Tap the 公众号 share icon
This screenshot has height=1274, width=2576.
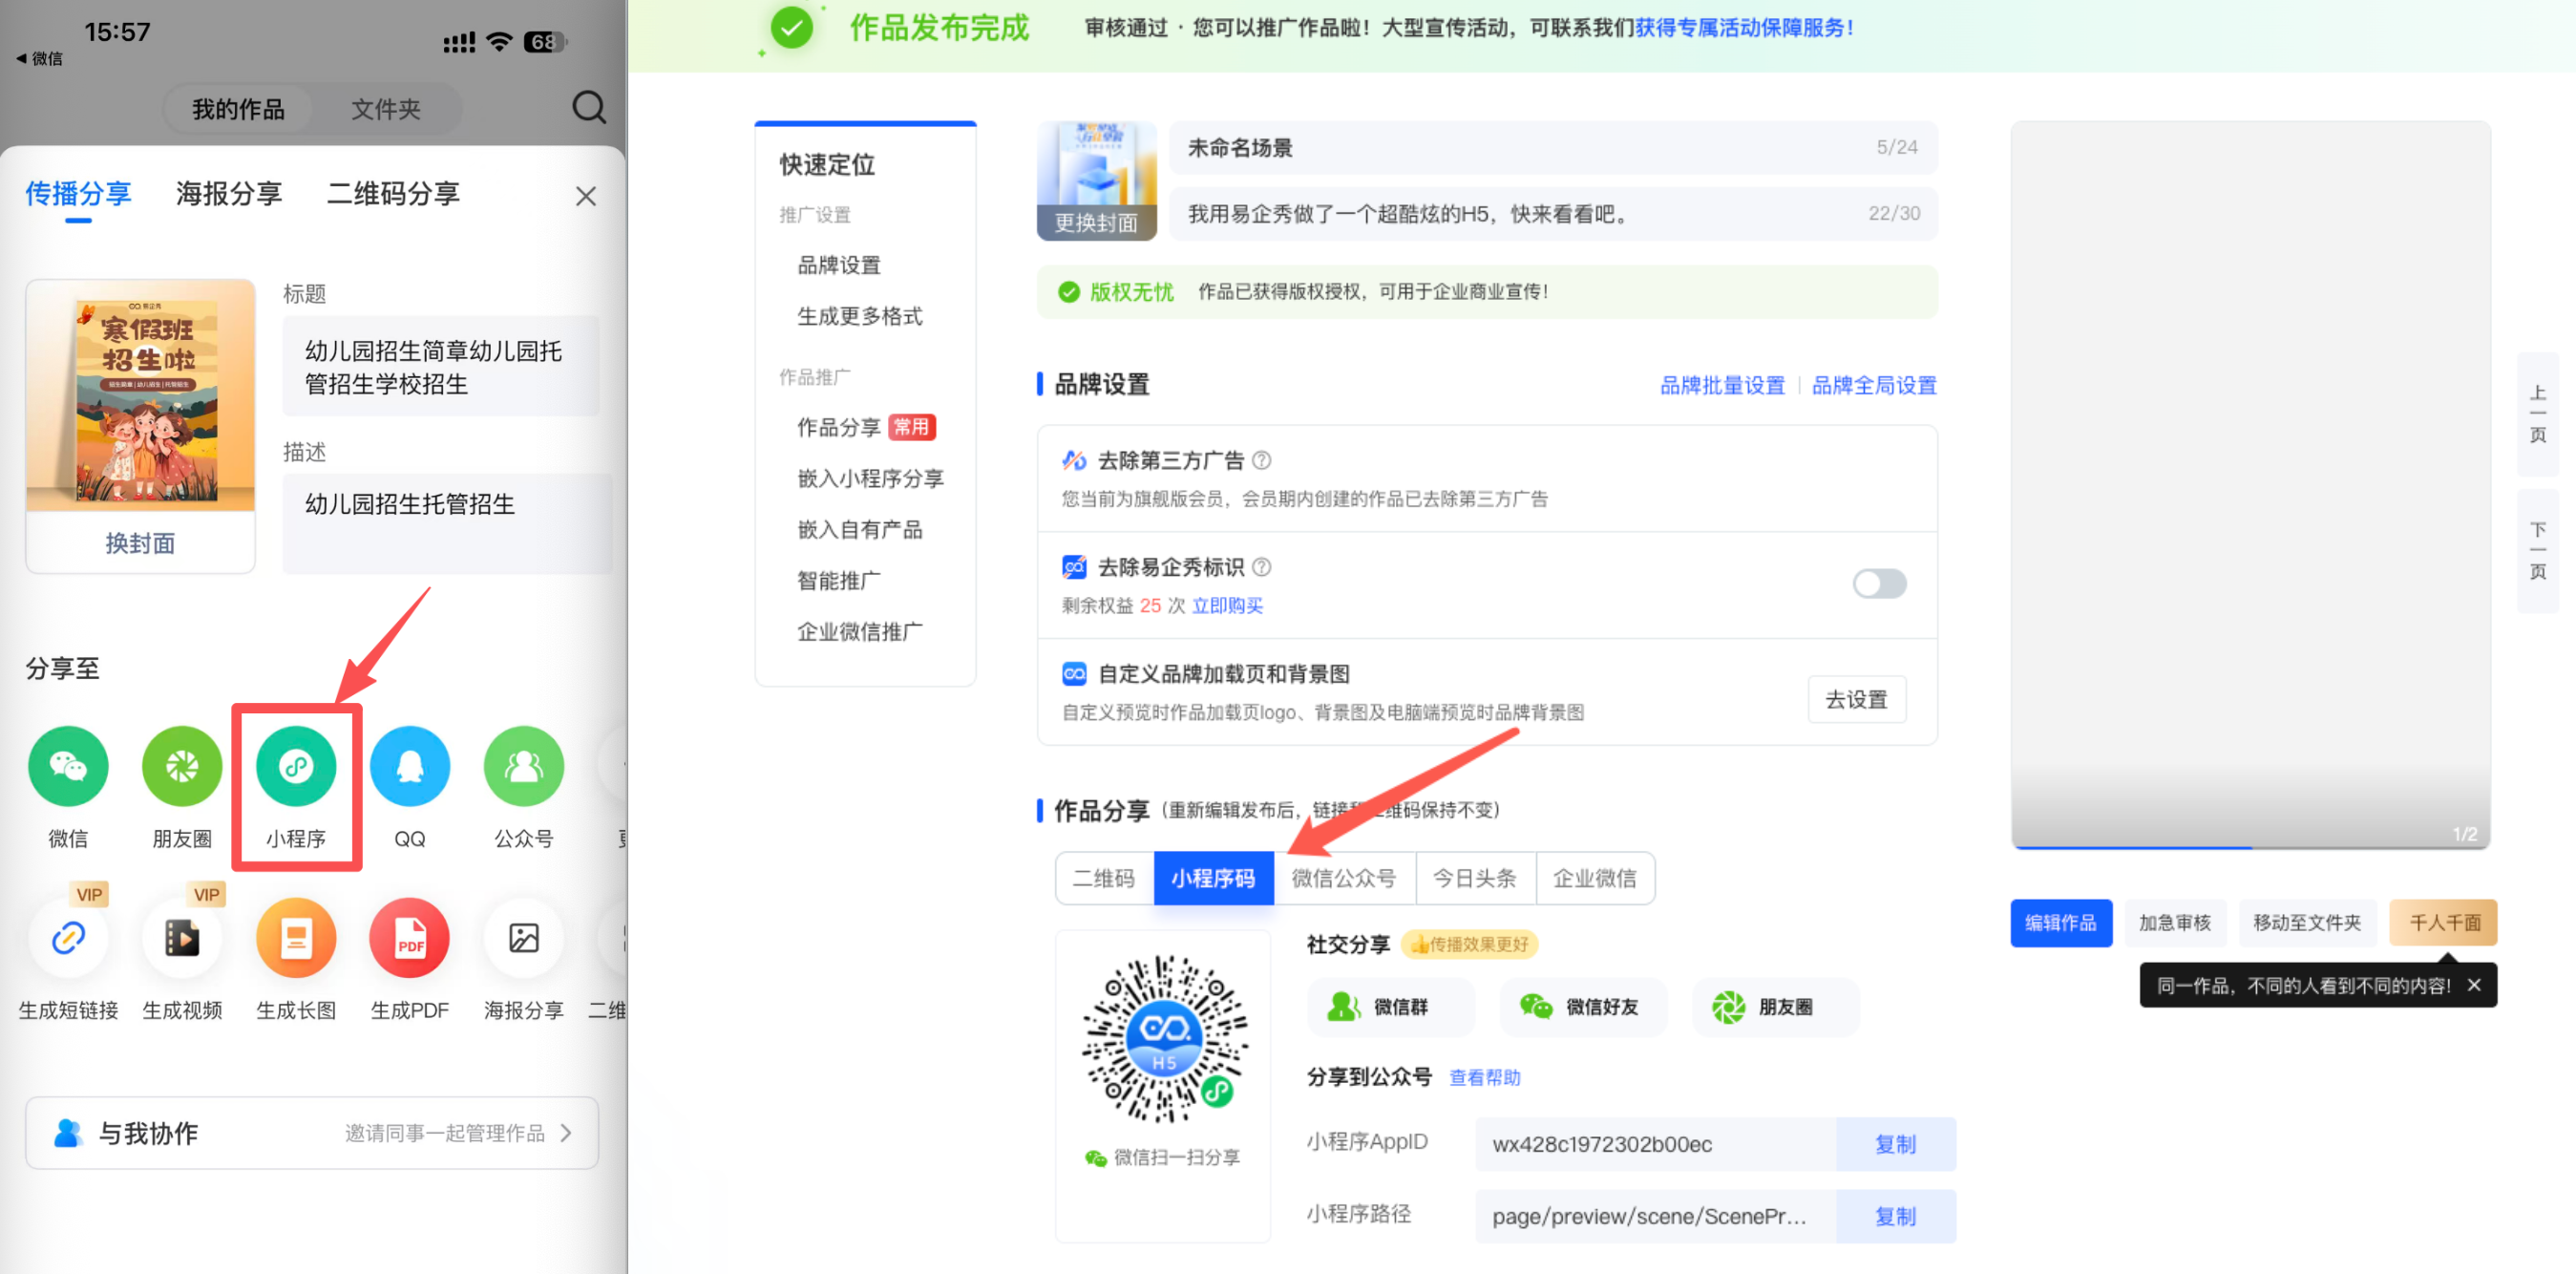523,766
